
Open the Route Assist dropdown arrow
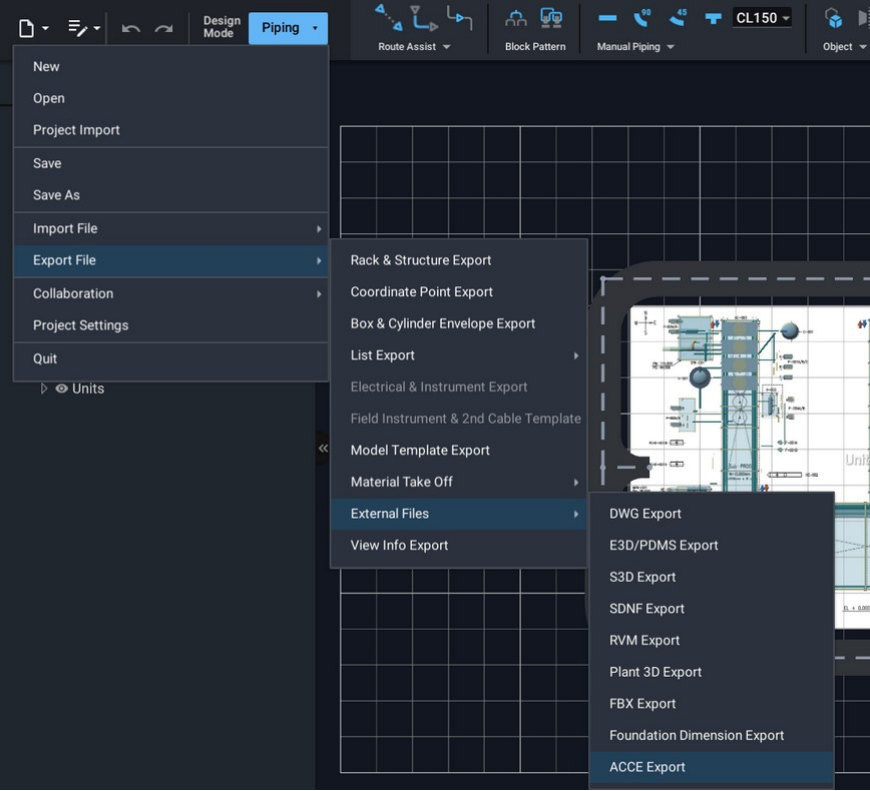tap(447, 47)
